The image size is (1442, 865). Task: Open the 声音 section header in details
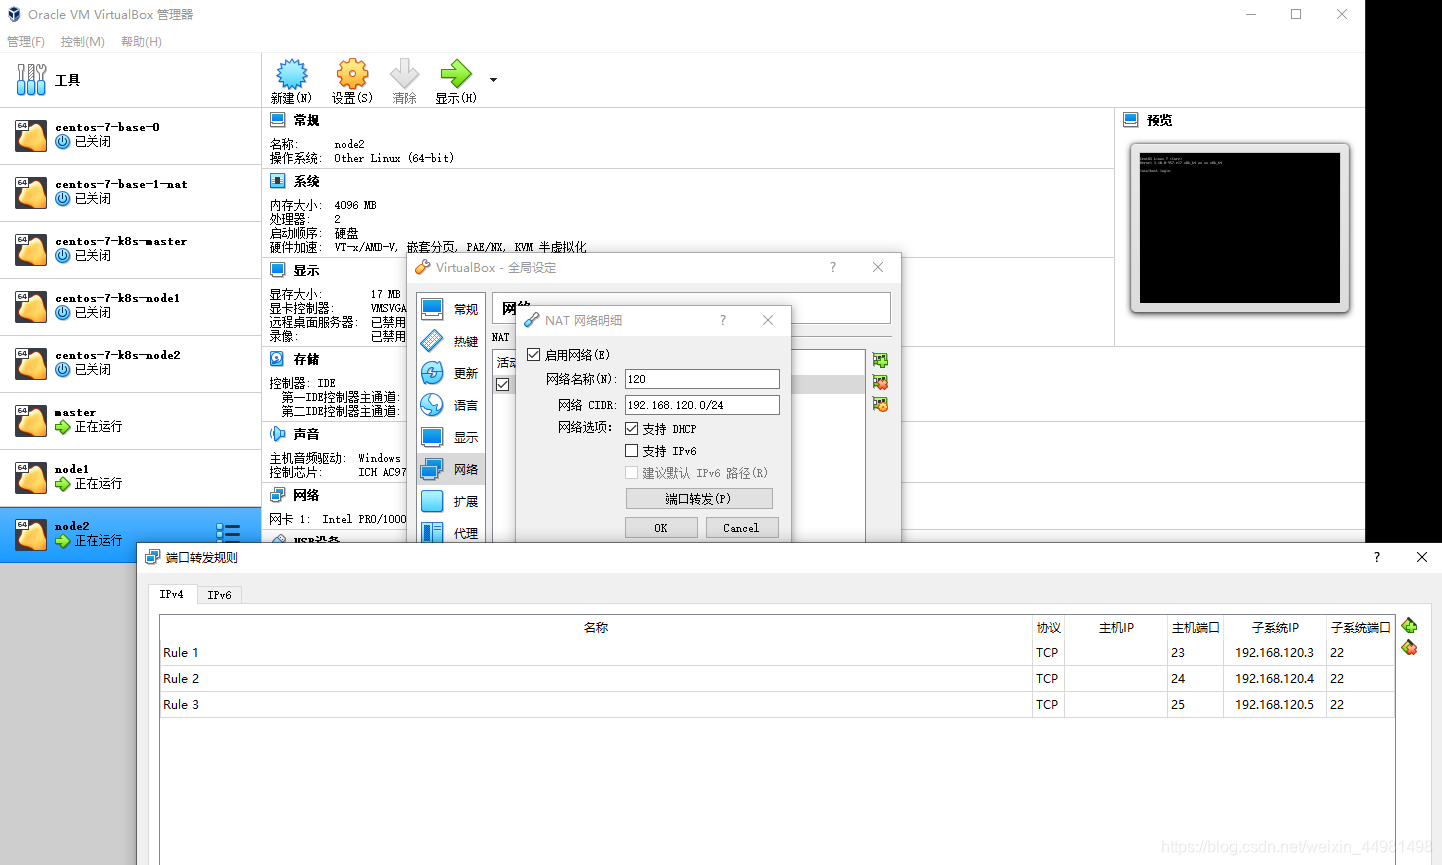[306, 434]
